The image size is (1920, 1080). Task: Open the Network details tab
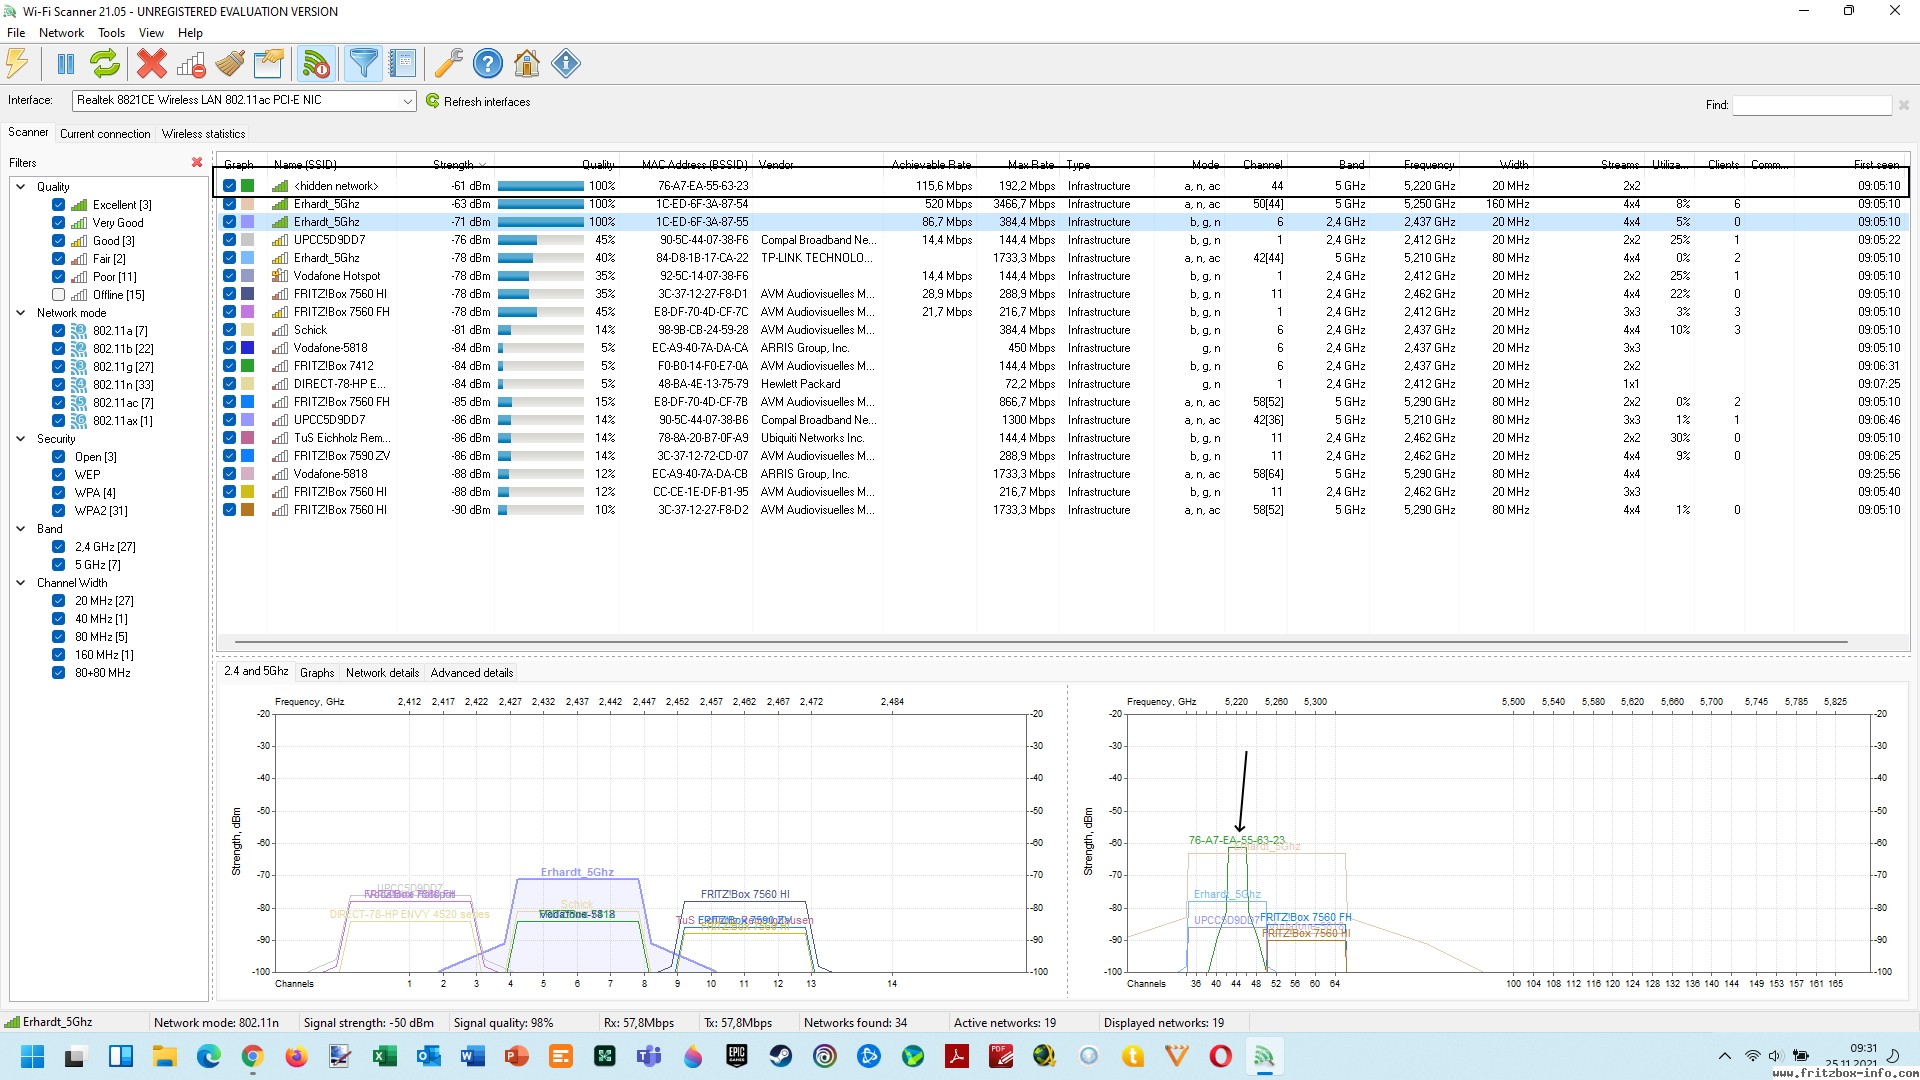(382, 673)
